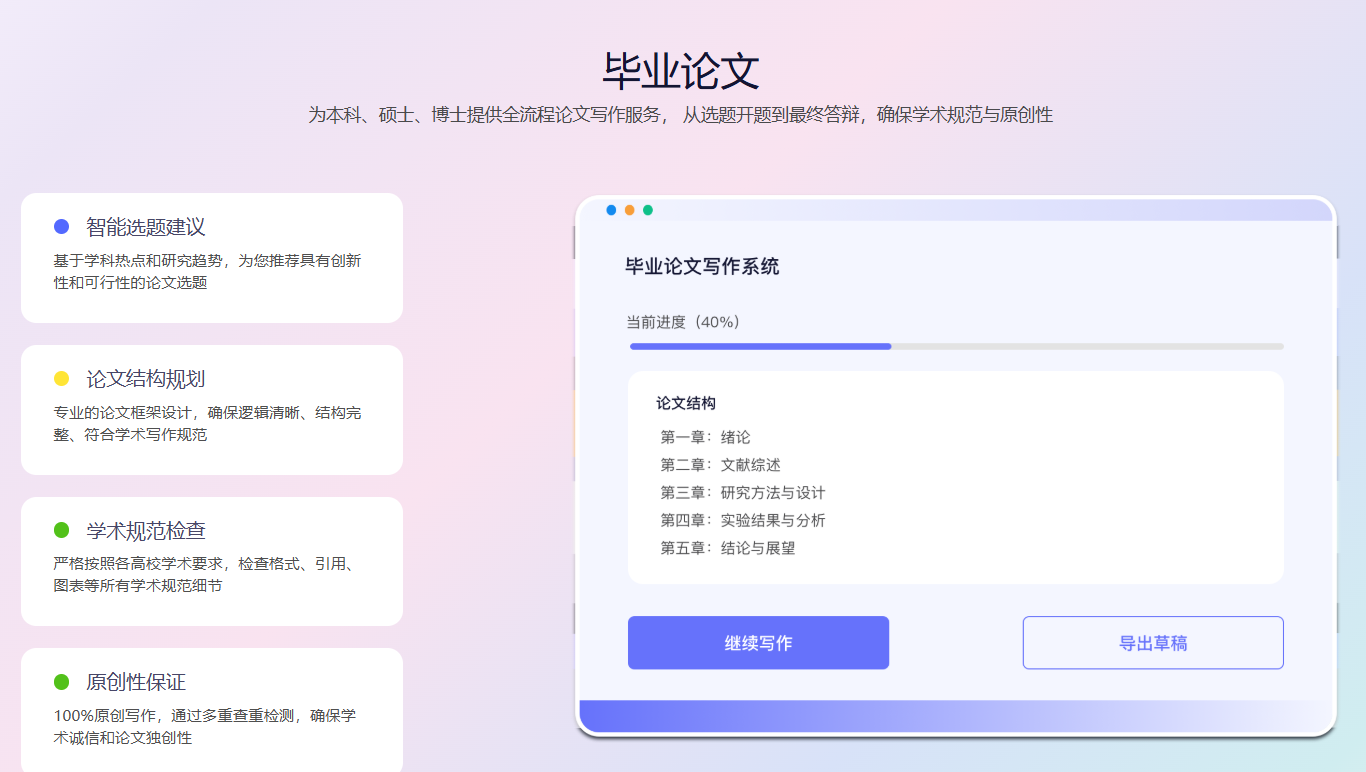The image size is (1366, 772).
Task: Open the 学术规范检查 feature card
Action: point(212,561)
